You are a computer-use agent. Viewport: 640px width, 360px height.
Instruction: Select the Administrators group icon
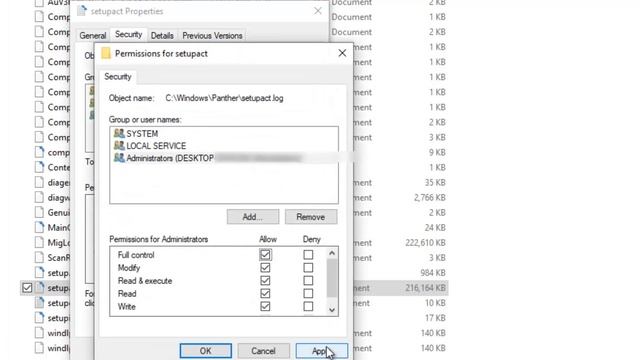pyautogui.click(x=119, y=158)
